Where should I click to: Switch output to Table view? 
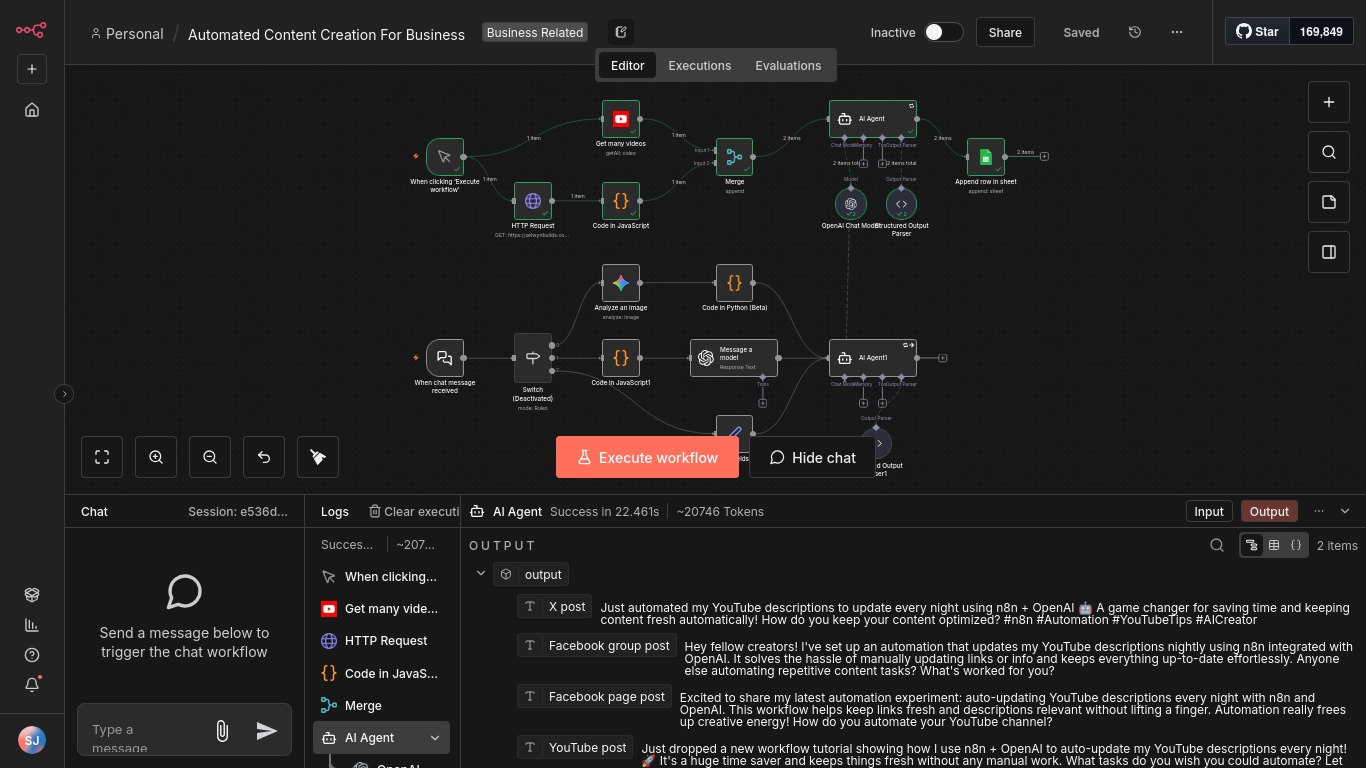tap(1274, 545)
